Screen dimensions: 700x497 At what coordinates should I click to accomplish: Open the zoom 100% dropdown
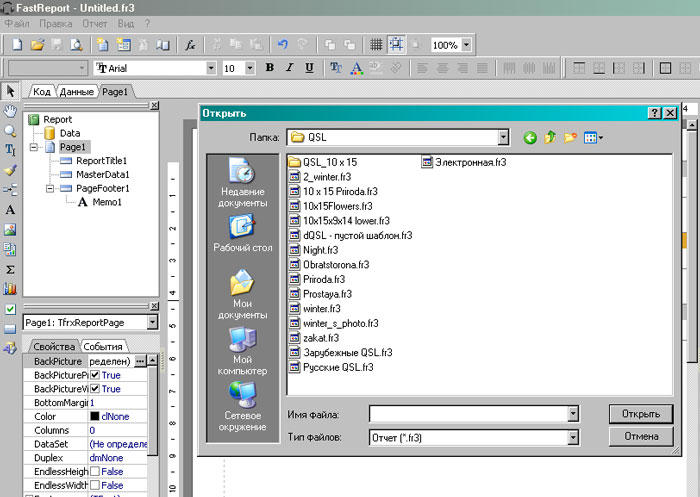tap(467, 45)
